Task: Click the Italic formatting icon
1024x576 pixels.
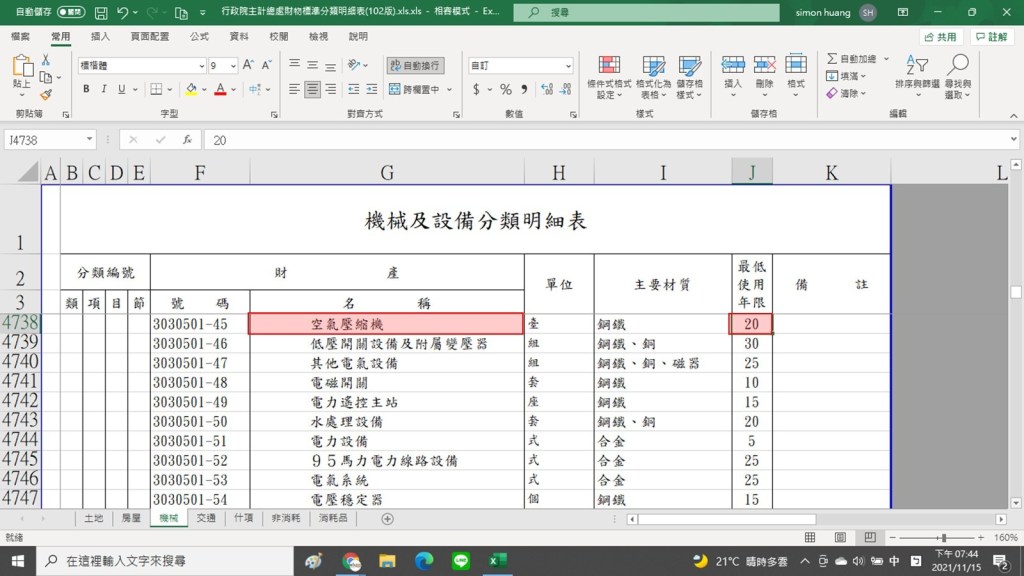Action: click(x=104, y=89)
